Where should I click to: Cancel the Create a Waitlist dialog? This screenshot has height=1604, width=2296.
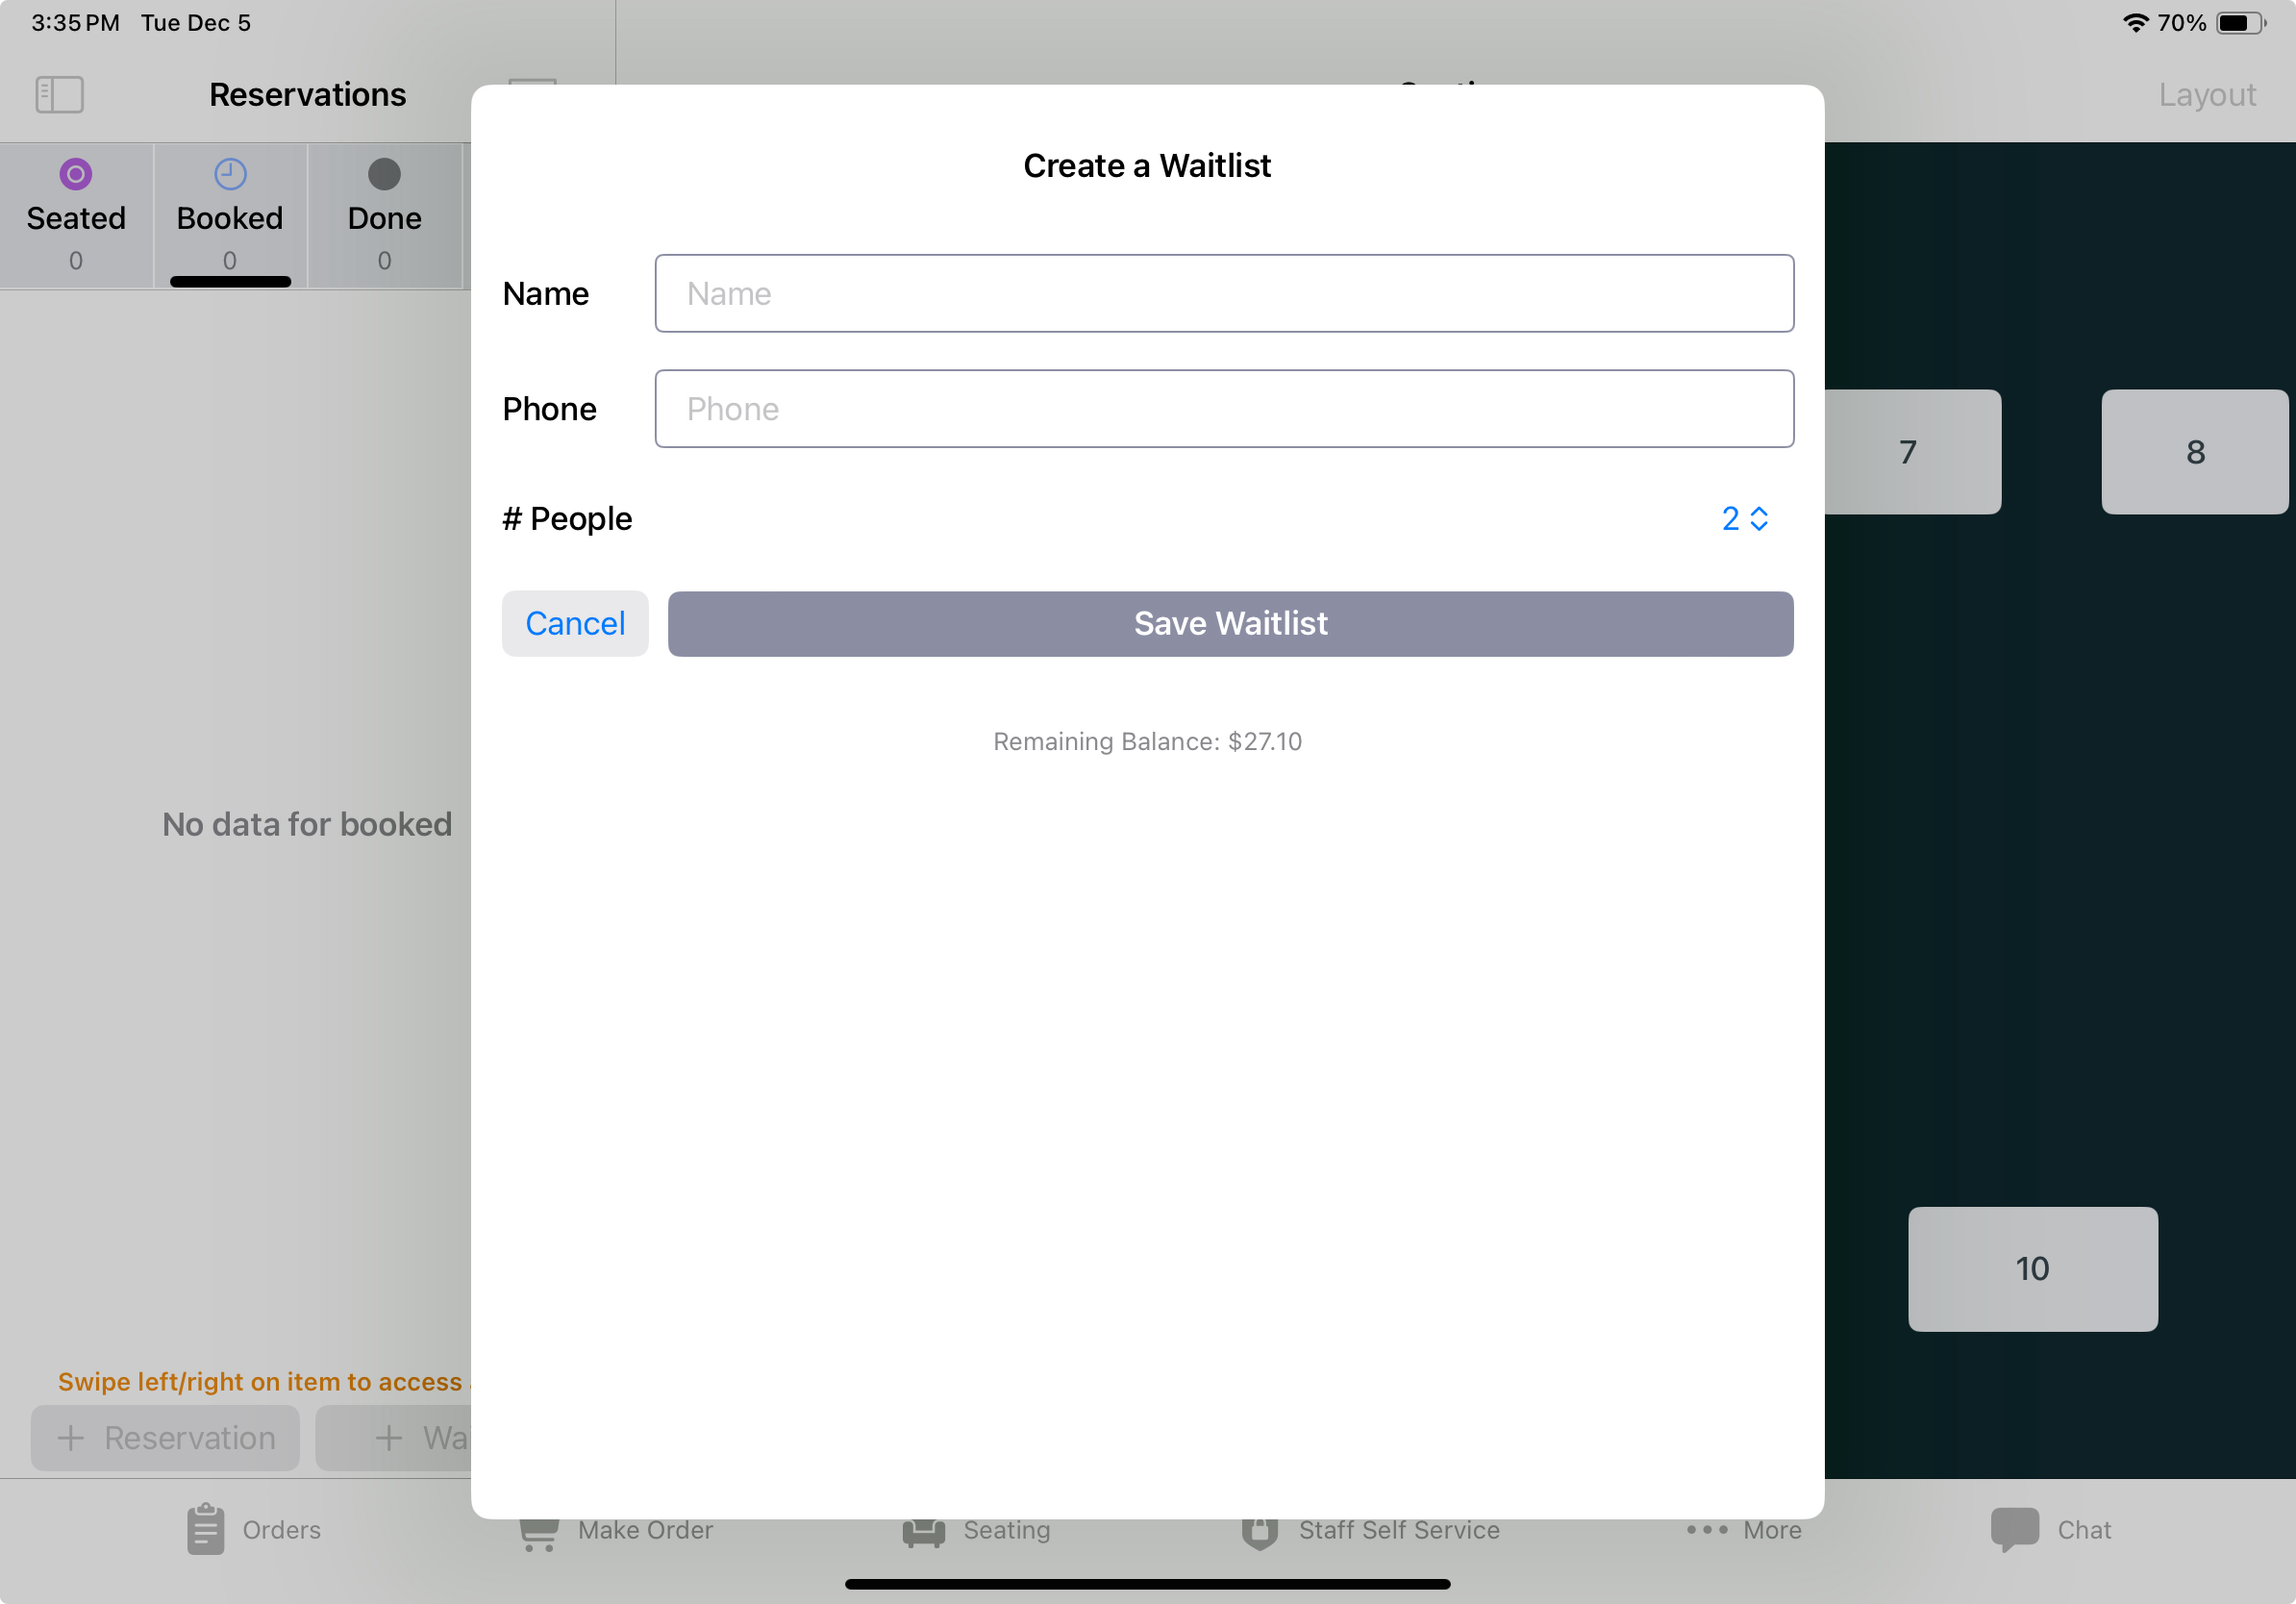(x=574, y=622)
